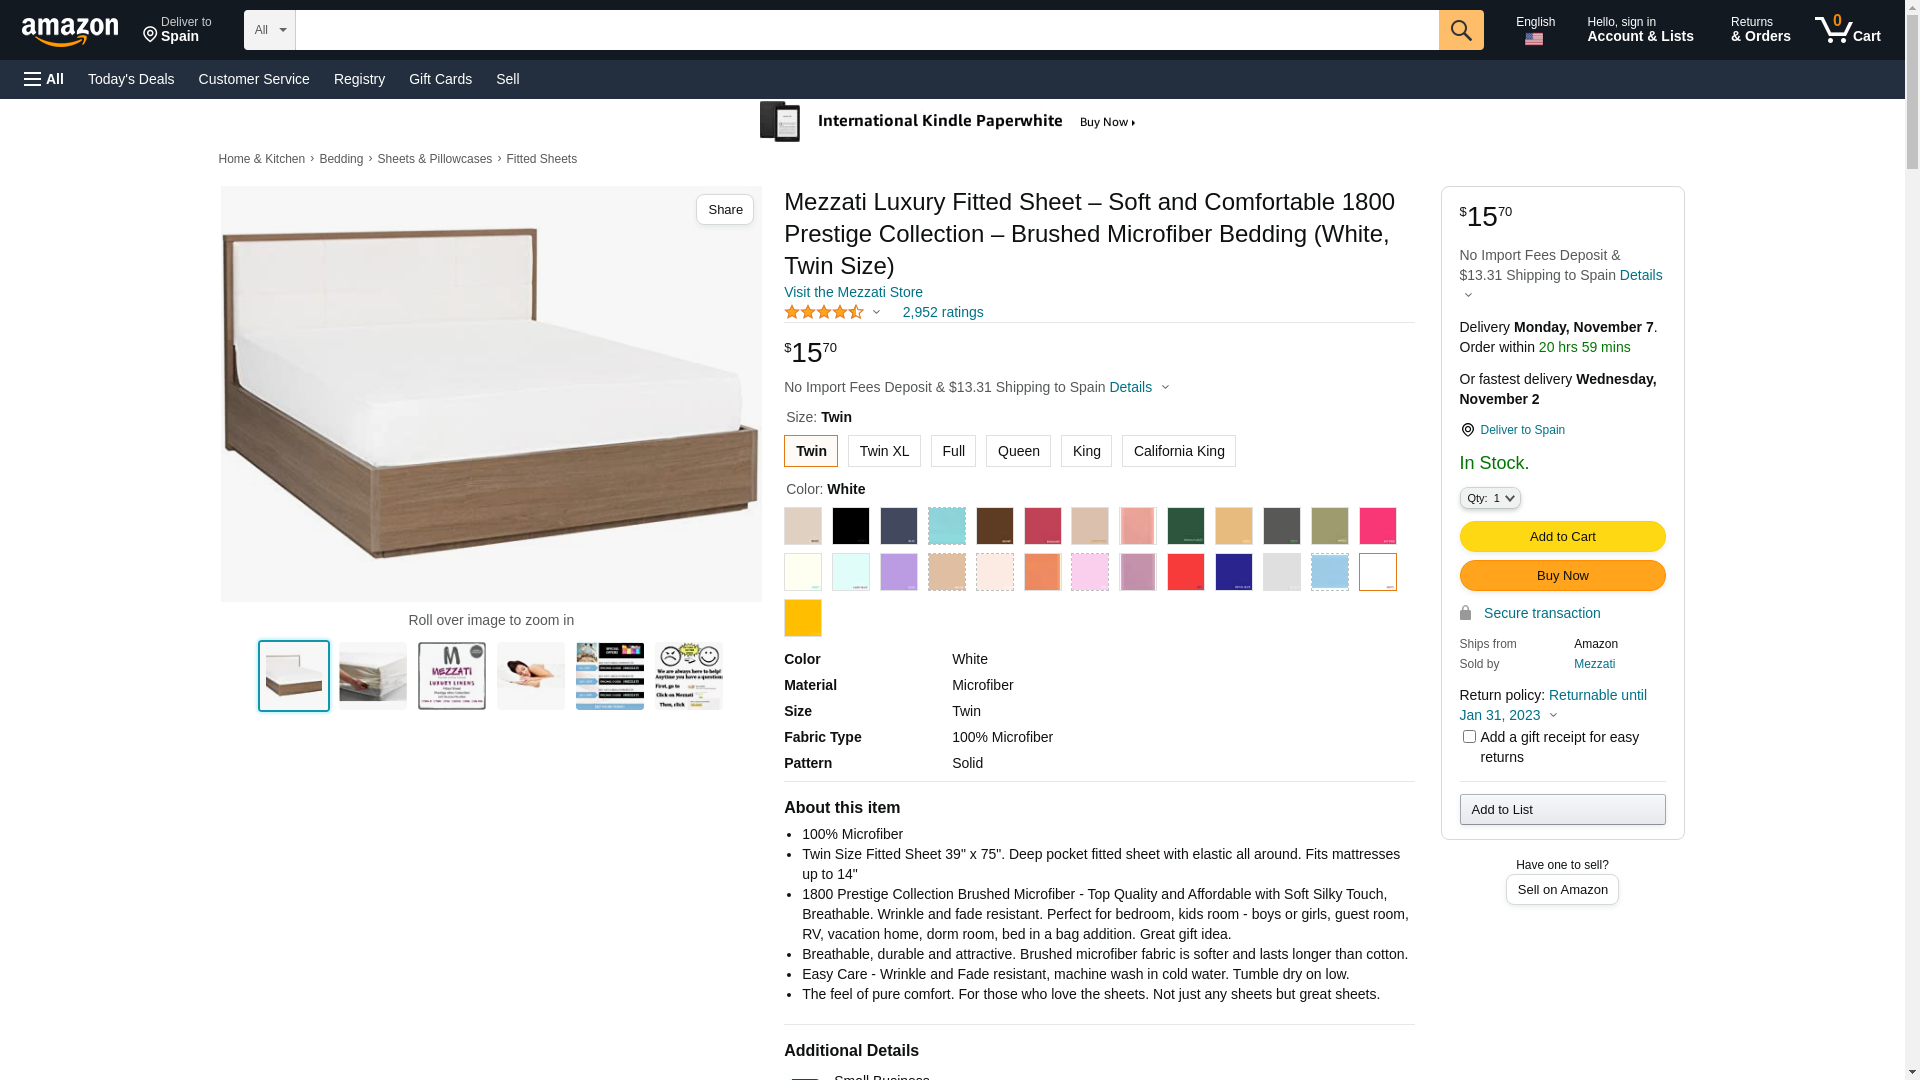Open the search category All dropdown

click(270, 30)
